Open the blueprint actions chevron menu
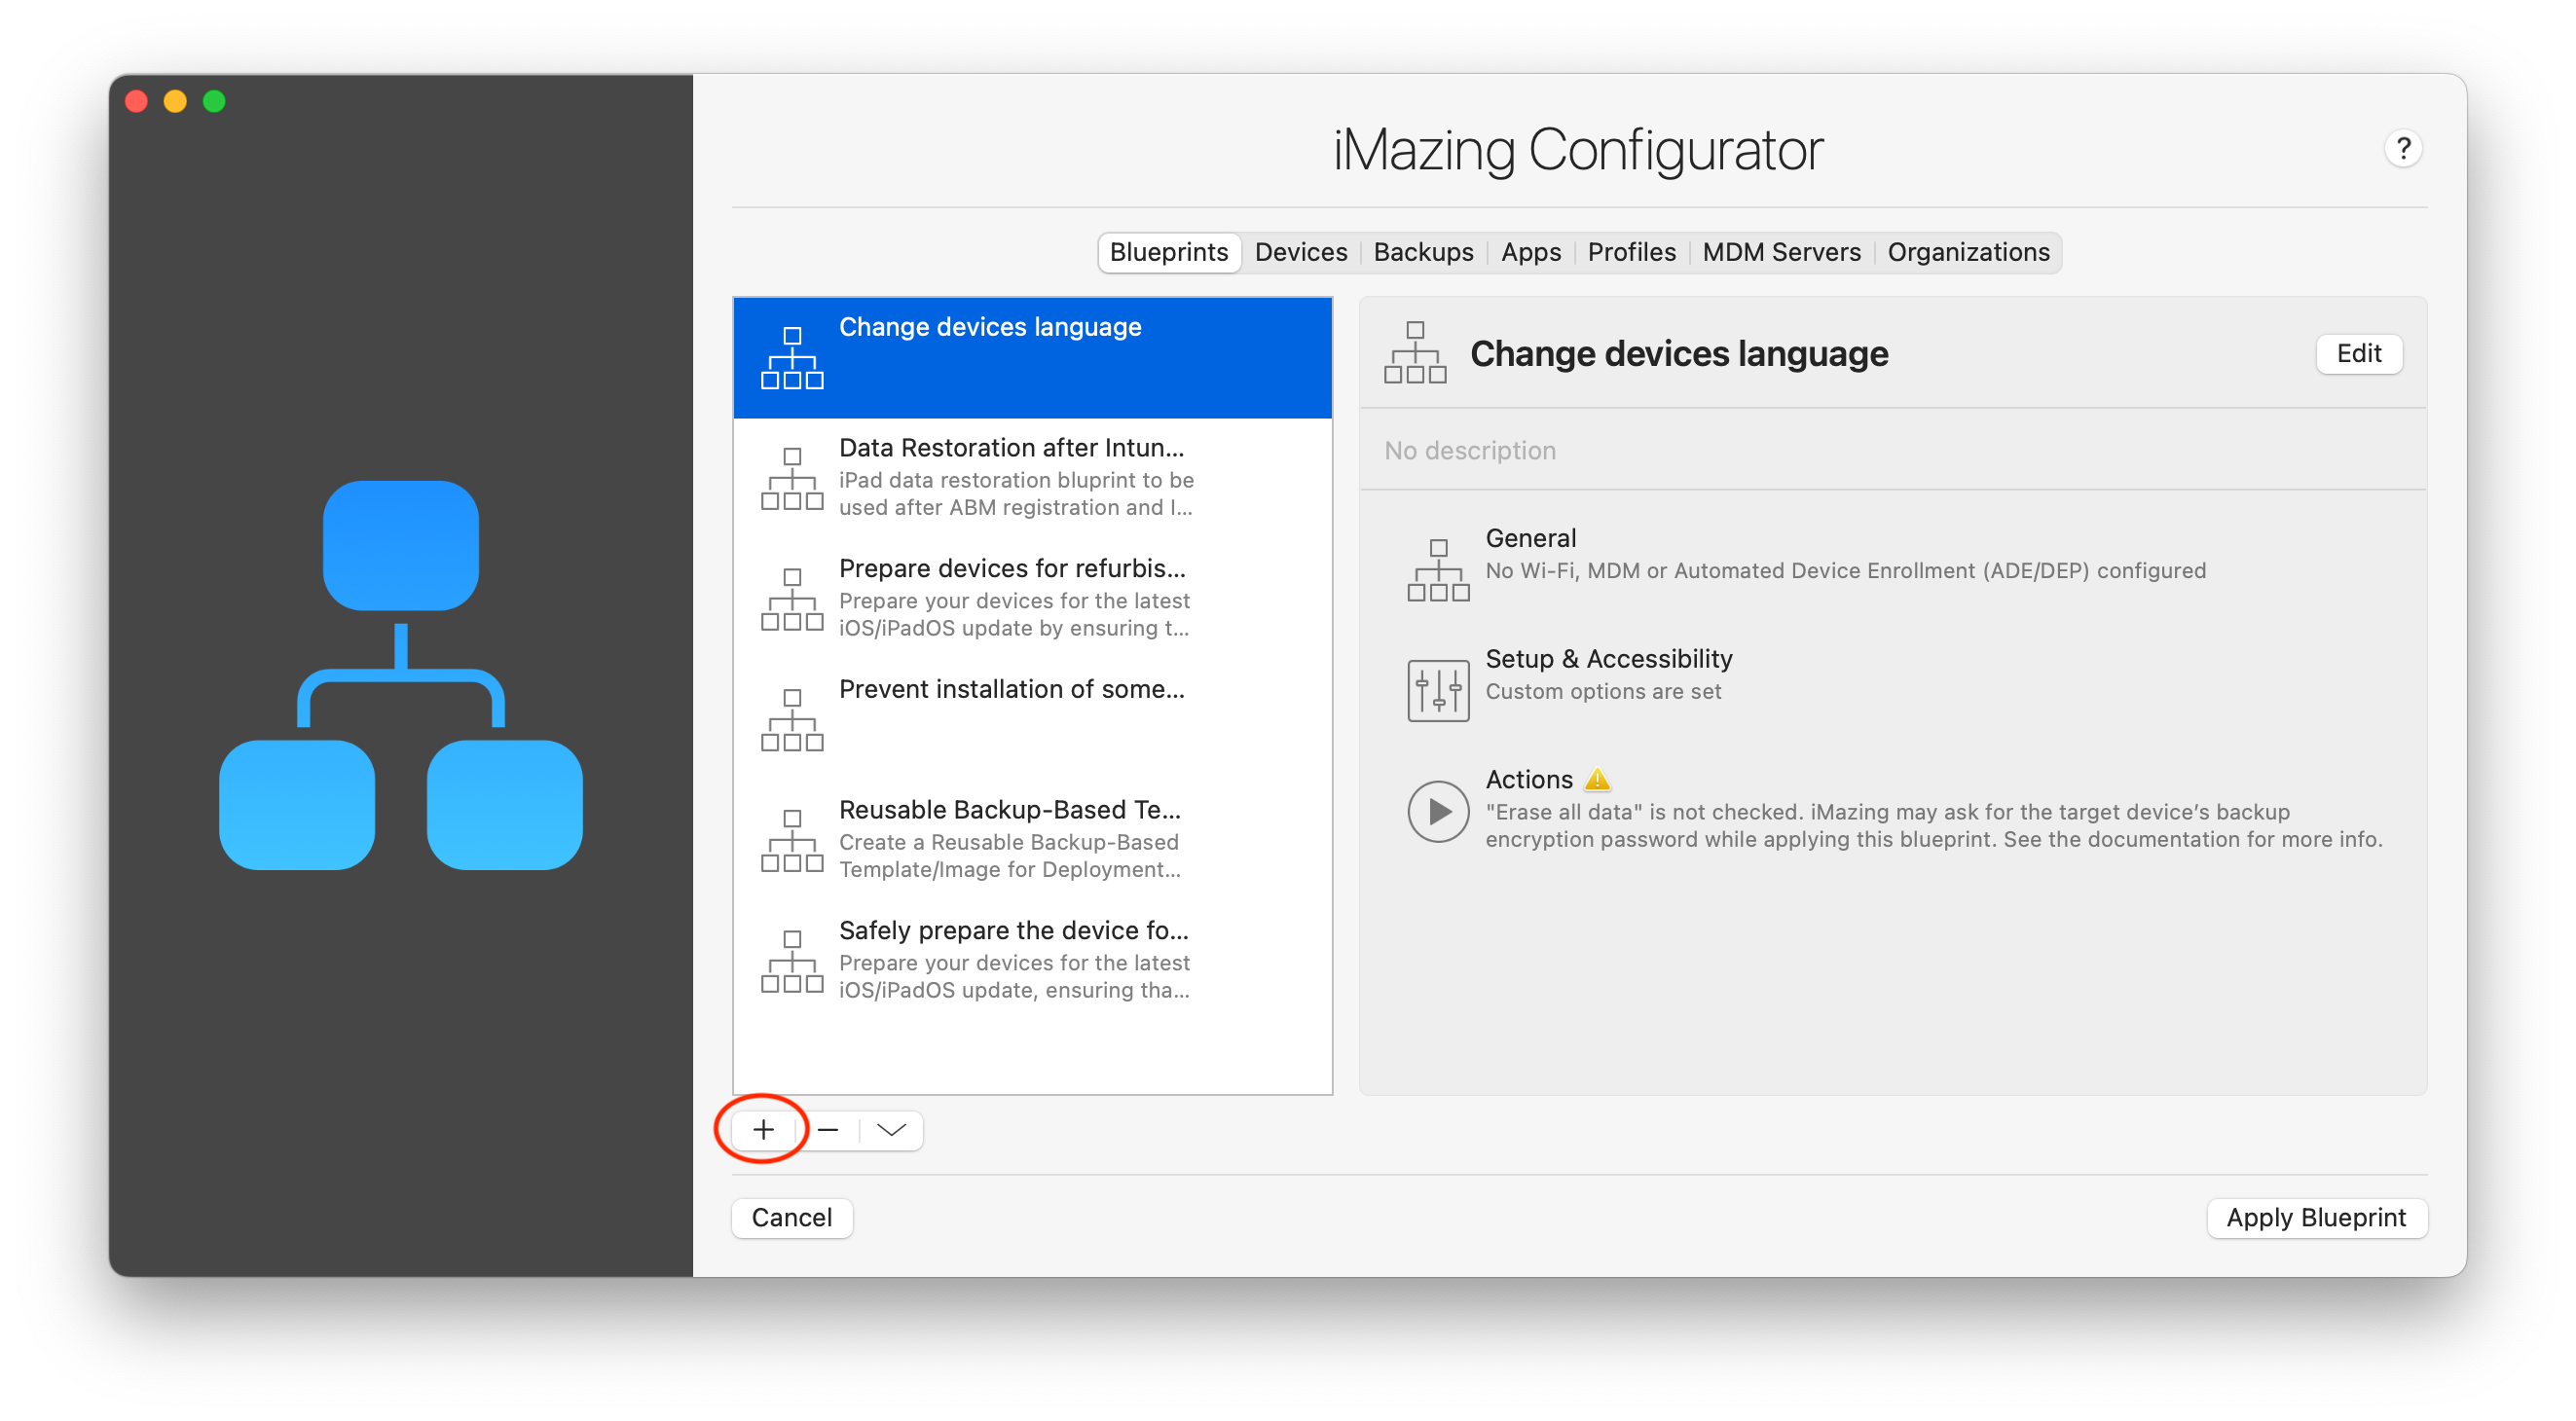 tap(891, 1130)
